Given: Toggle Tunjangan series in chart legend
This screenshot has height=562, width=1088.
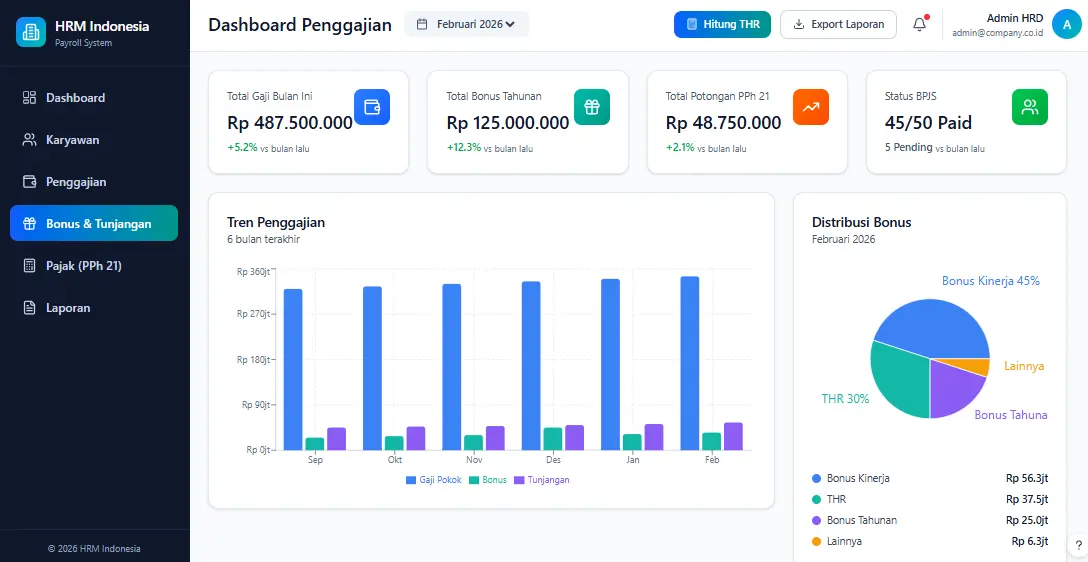Looking at the screenshot, I should pos(541,480).
